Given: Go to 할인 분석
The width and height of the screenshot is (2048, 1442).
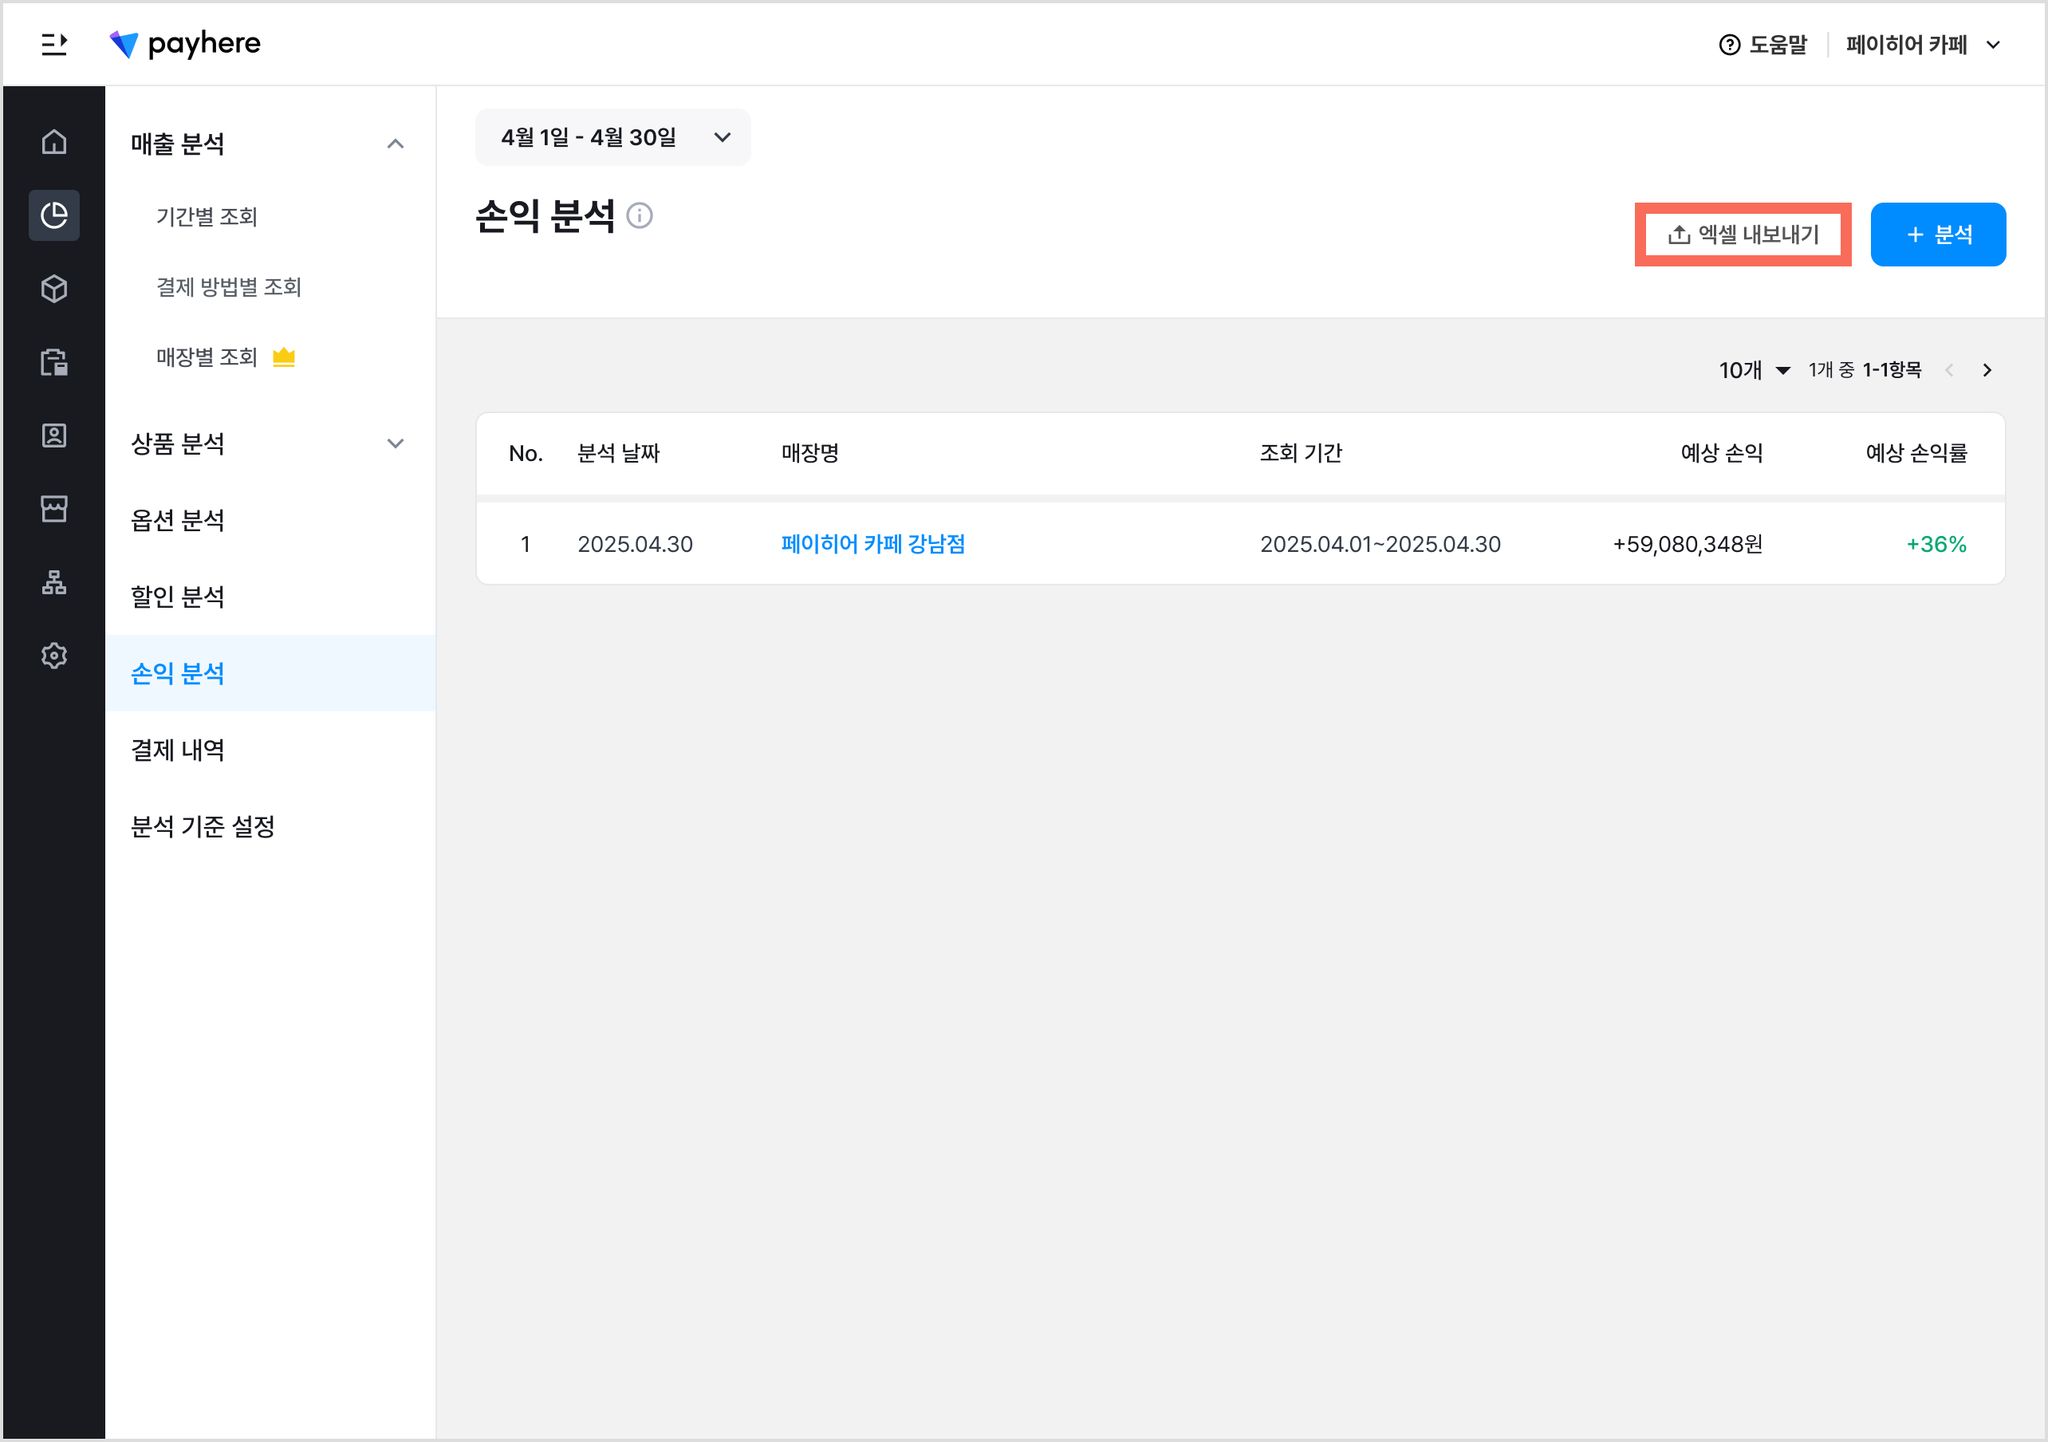Looking at the screenshot, I should click(178, 597).
